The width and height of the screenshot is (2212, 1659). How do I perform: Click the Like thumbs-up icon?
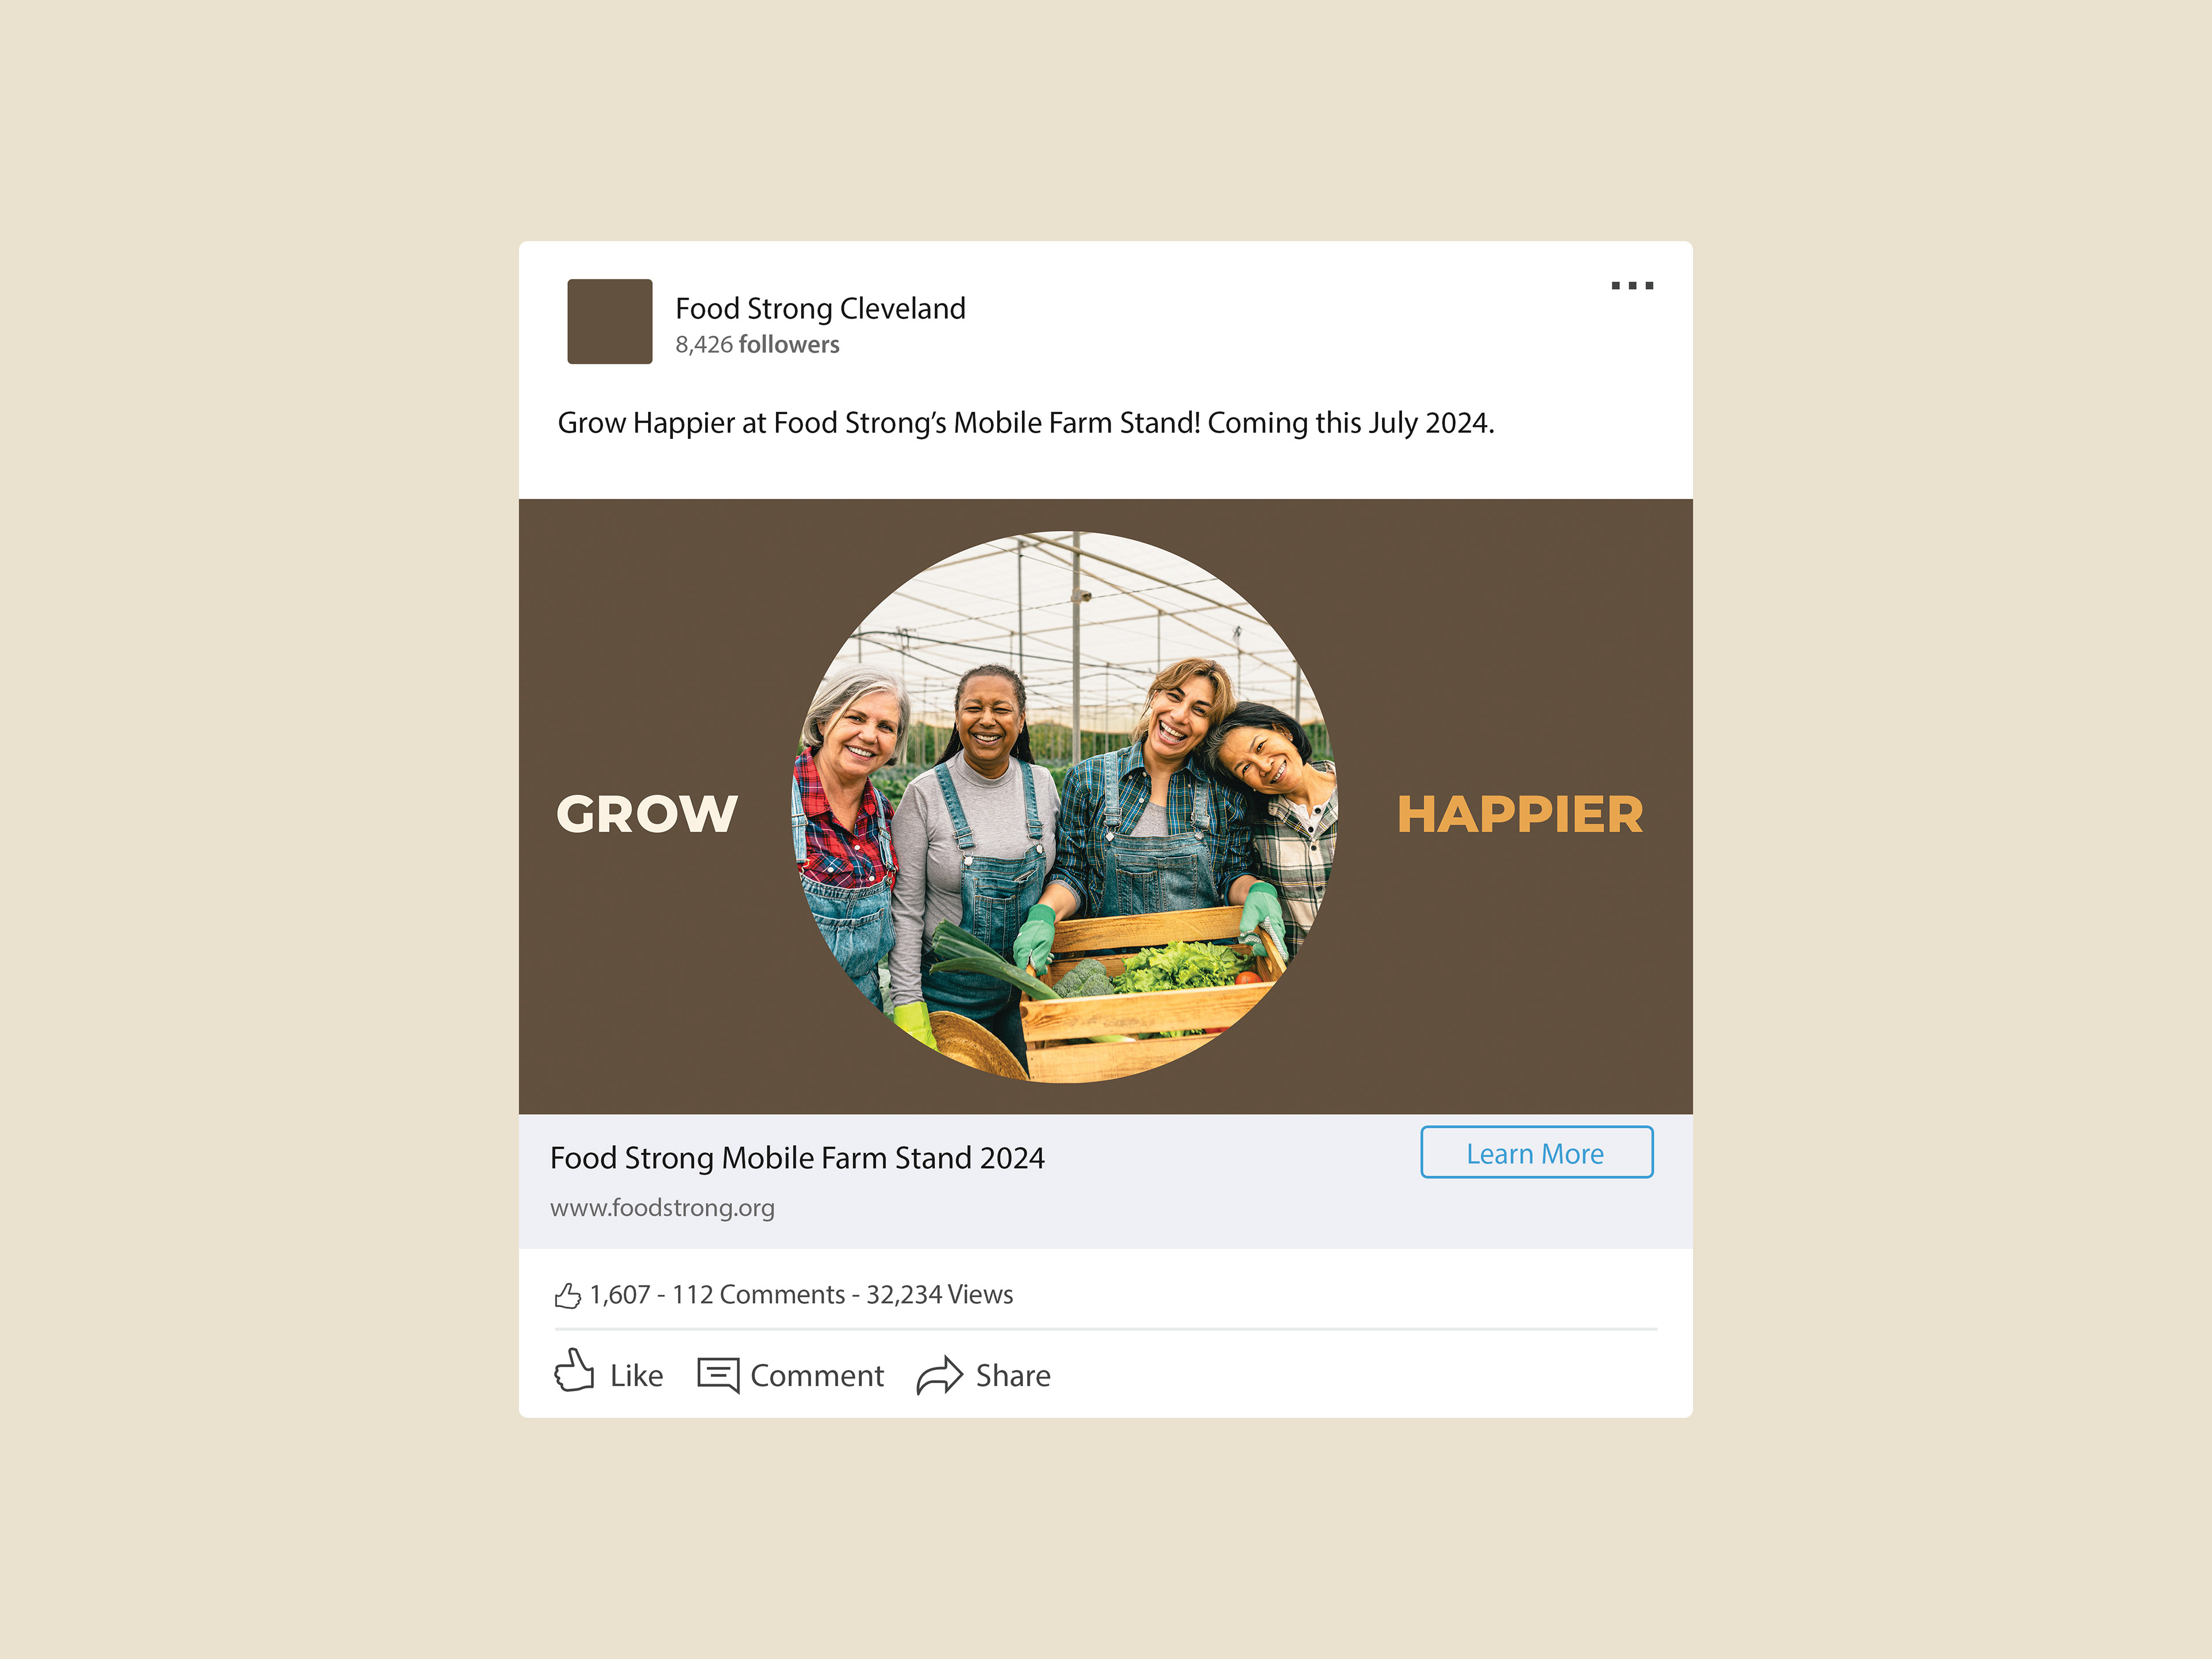574,1371
